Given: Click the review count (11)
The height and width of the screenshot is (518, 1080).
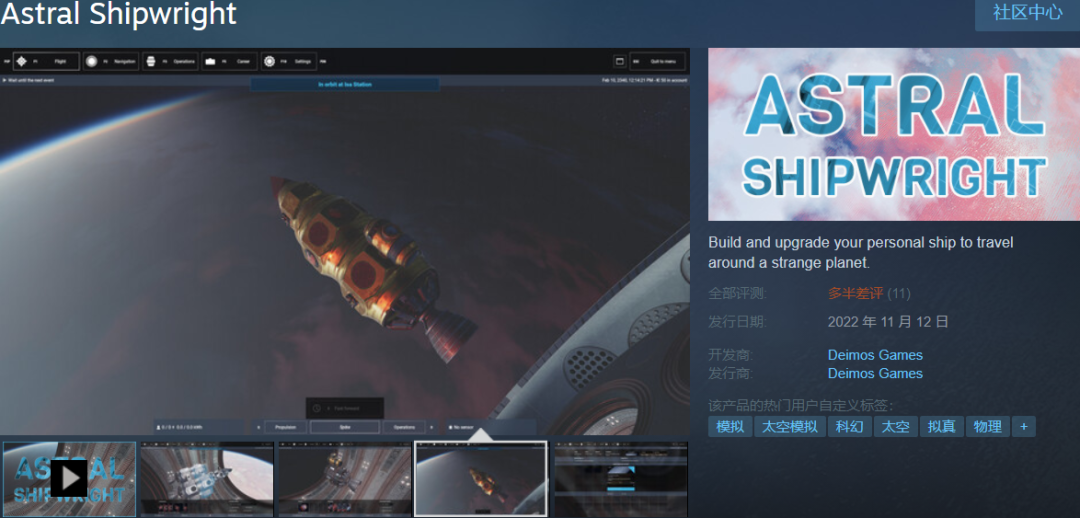Looking at the screenshot, I should tap(899, 293).
